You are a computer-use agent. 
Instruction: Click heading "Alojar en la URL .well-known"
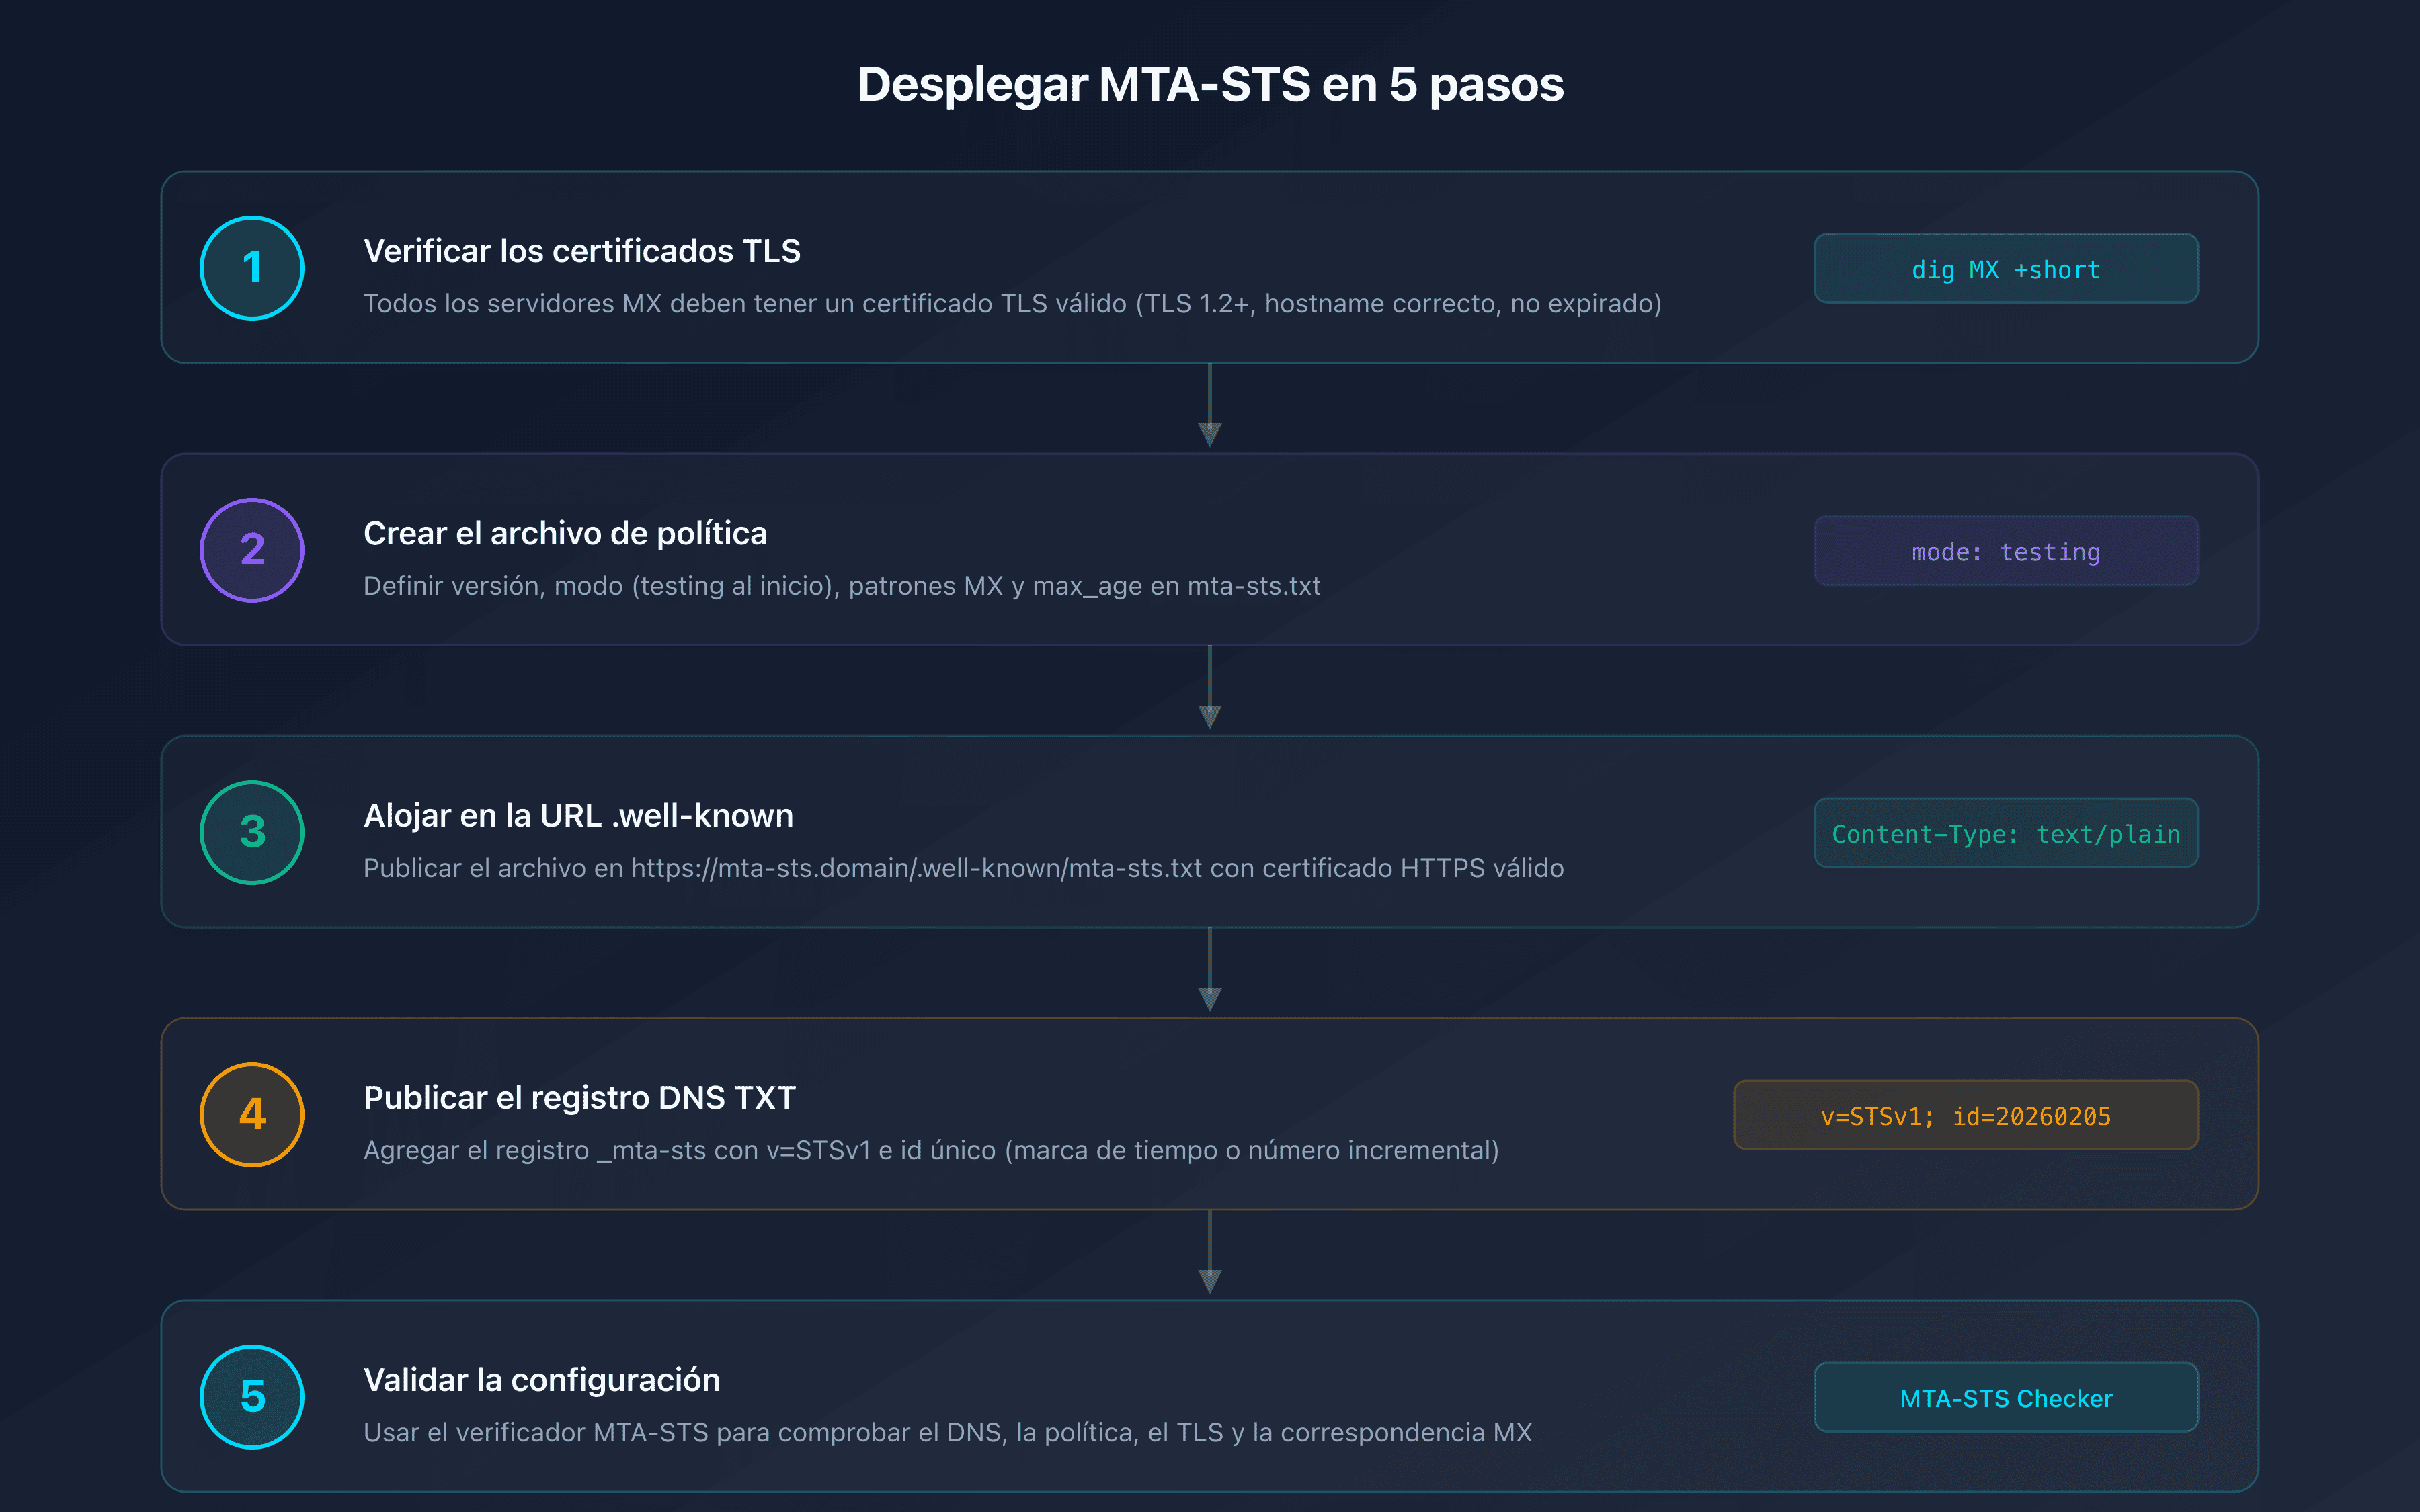tap(578, 815)
